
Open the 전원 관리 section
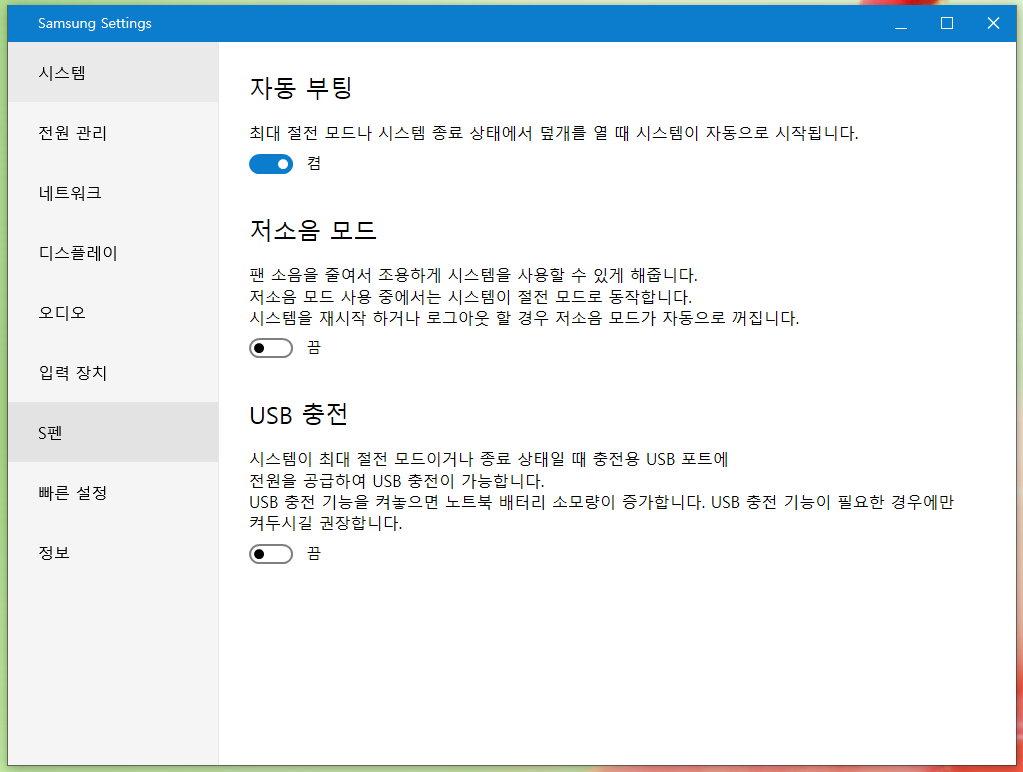pyautogui.click(x=114, y=132)
